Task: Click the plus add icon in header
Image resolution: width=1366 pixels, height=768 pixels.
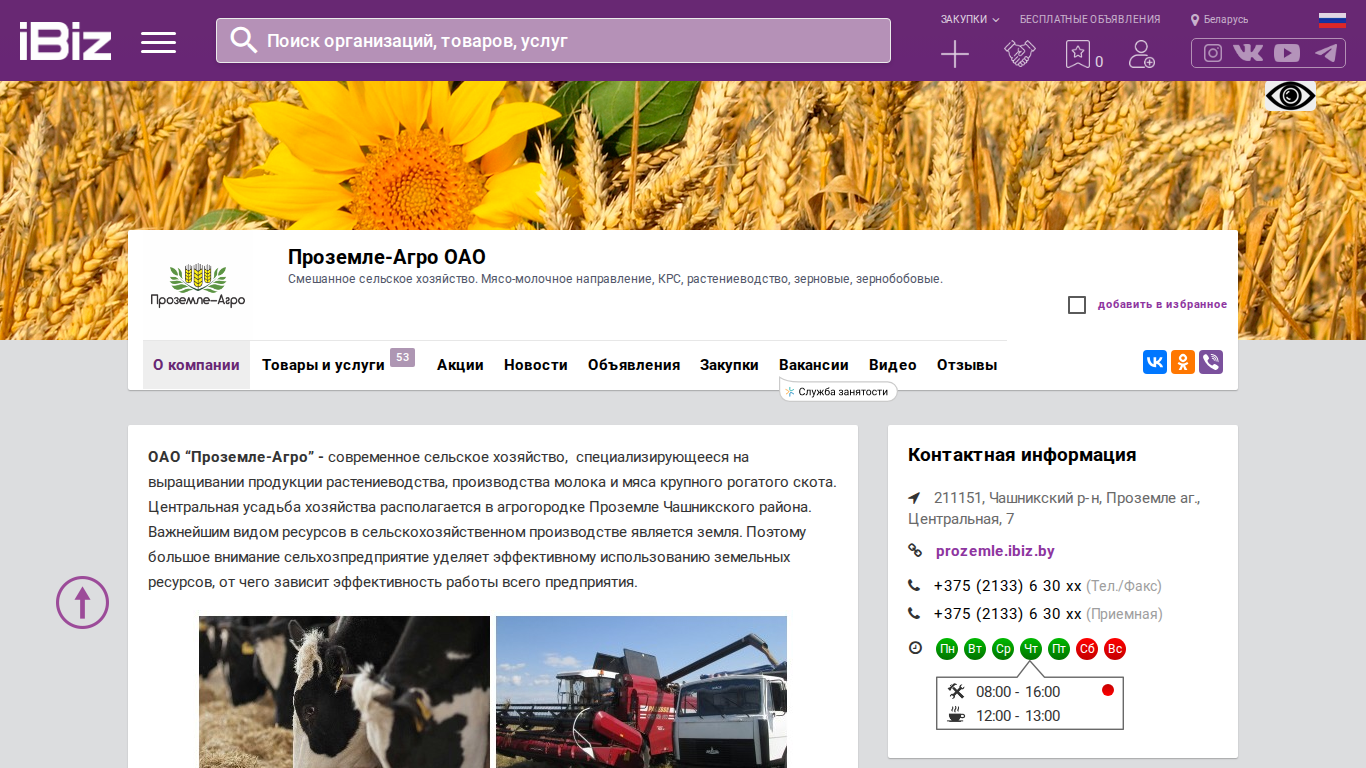Action: click(x=955, y=54)
